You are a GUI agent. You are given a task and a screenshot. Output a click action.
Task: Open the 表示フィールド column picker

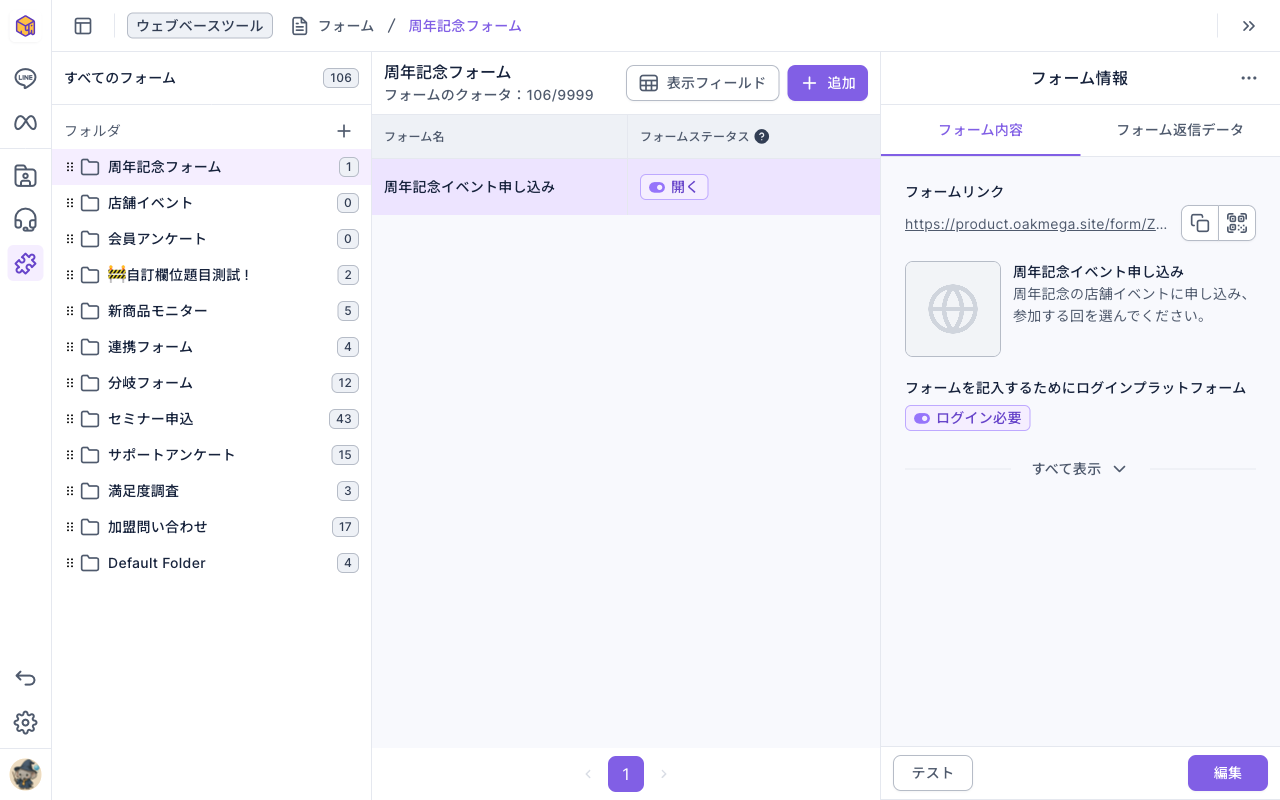coord(702,83)
